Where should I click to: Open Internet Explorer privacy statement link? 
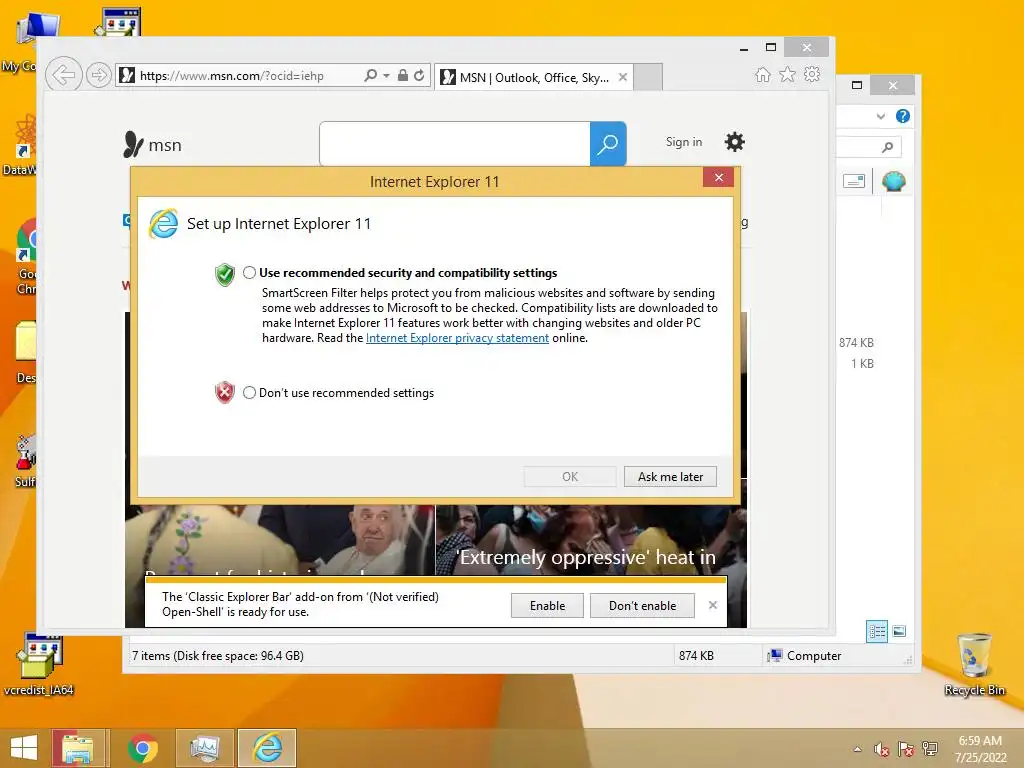tap(457, 338)
